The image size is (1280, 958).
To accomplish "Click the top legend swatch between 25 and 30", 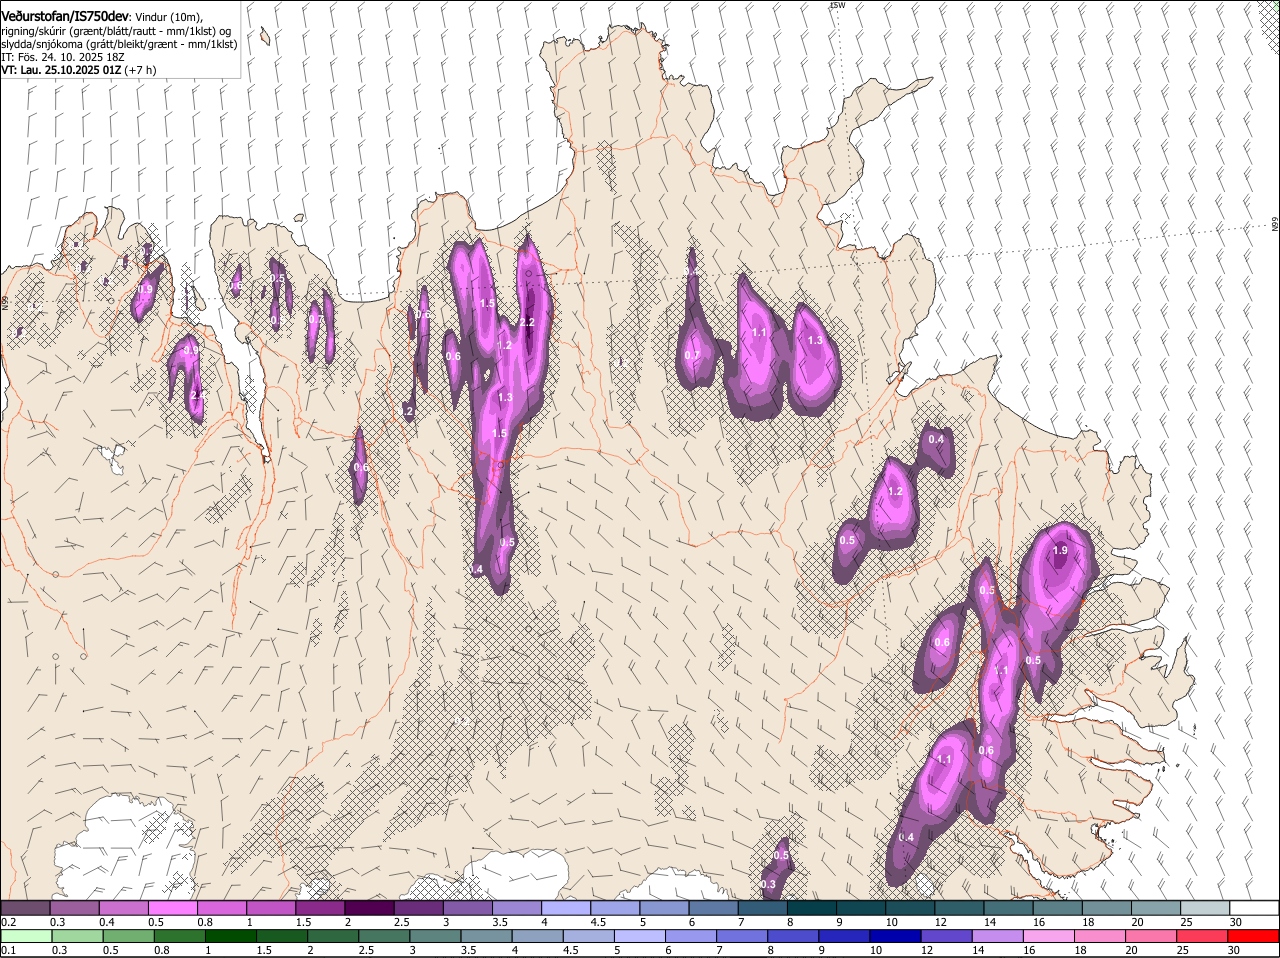I will 1206,908.
